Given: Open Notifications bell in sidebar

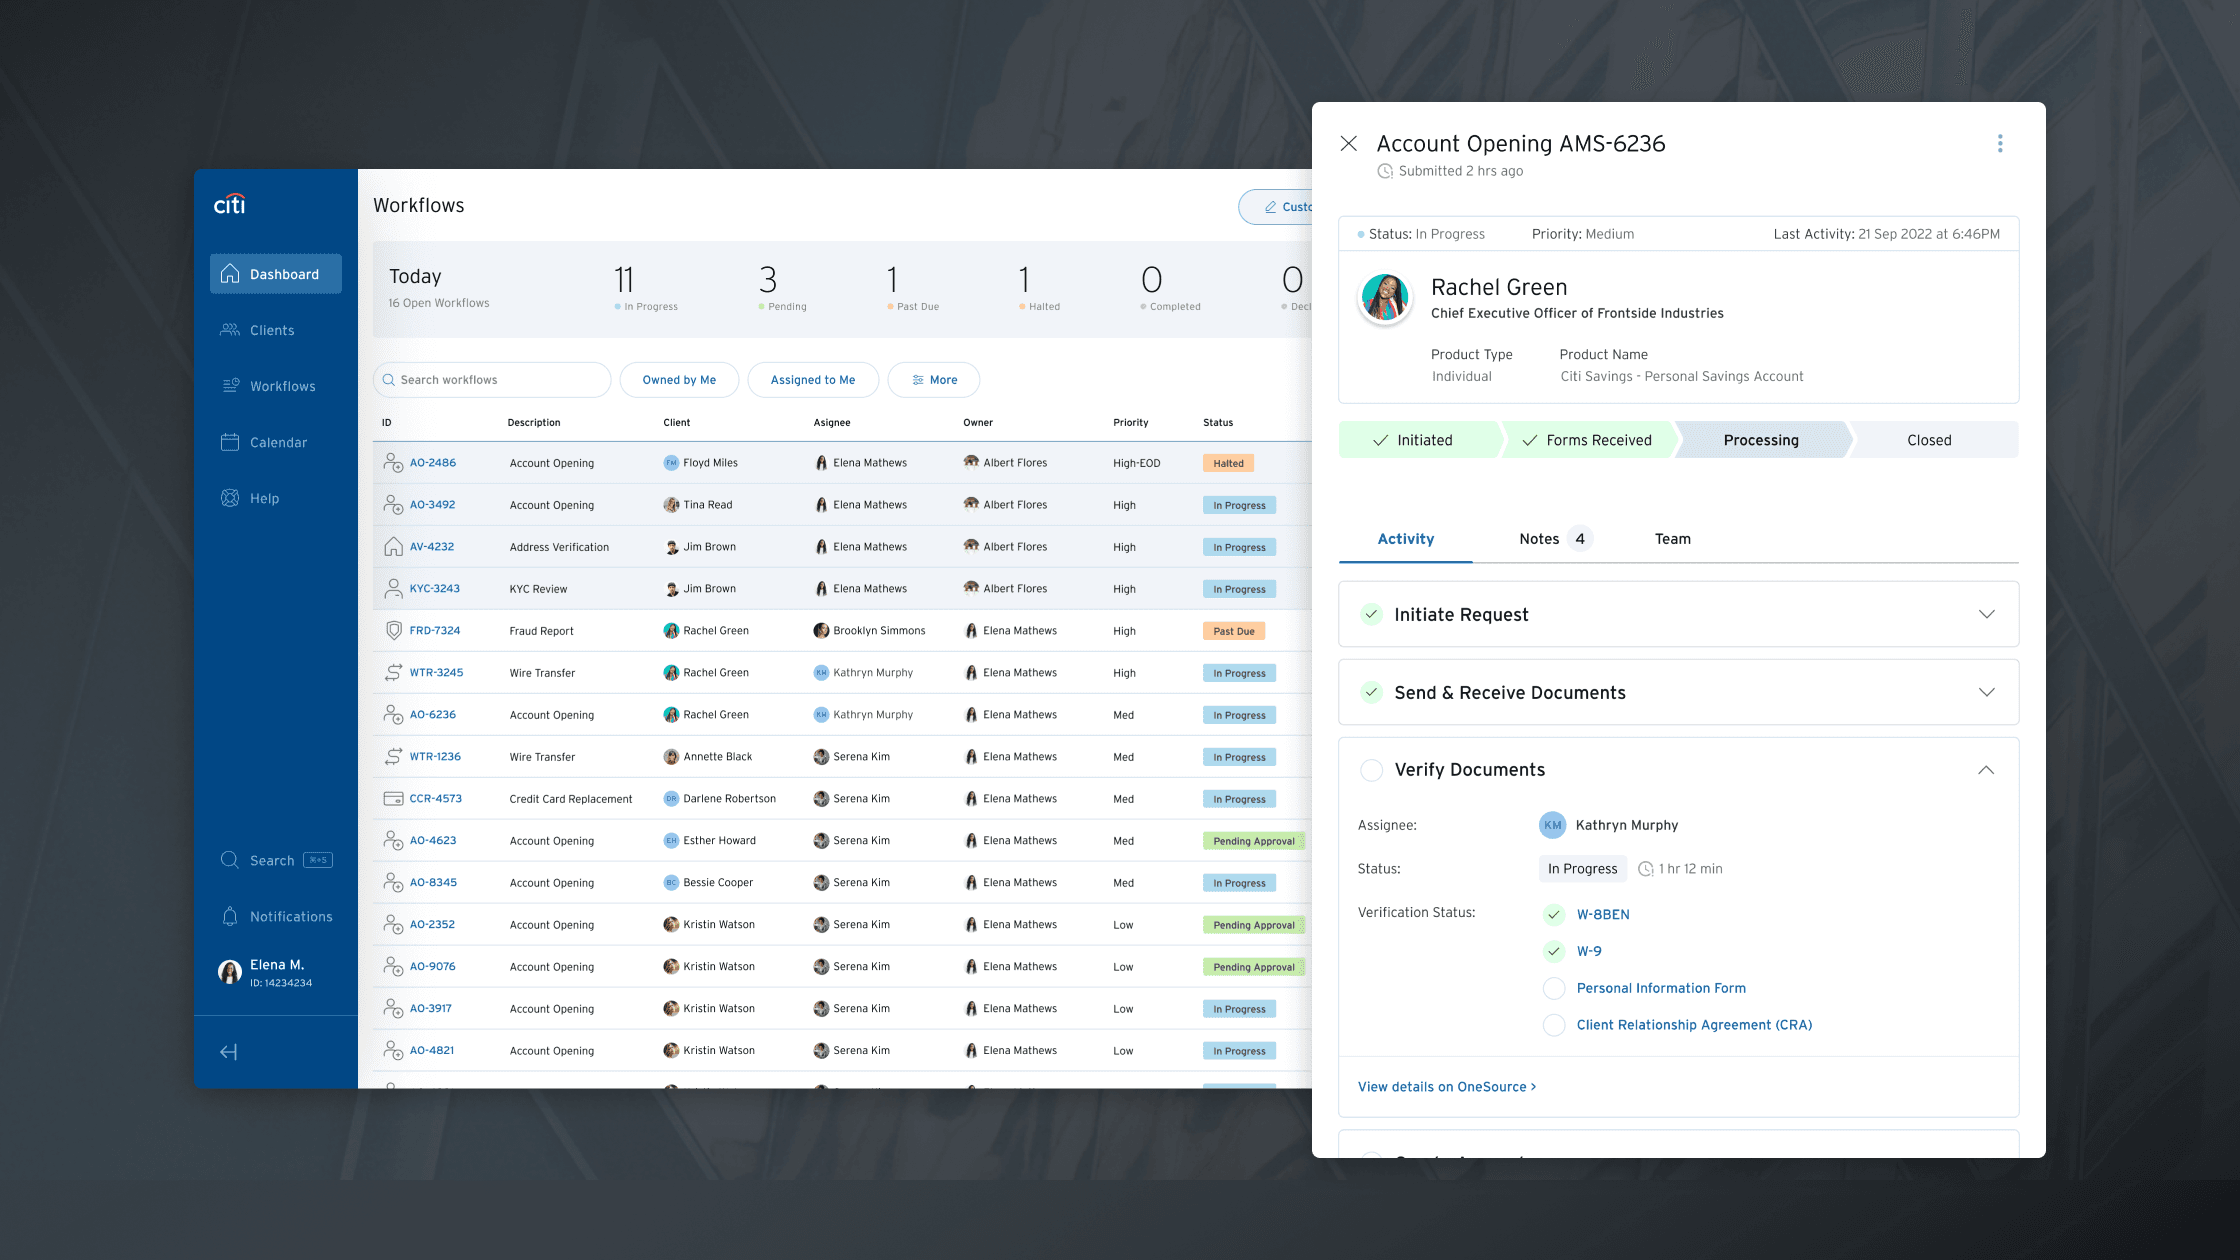Looking at the screenshot, I should click(x=276, y=916).
